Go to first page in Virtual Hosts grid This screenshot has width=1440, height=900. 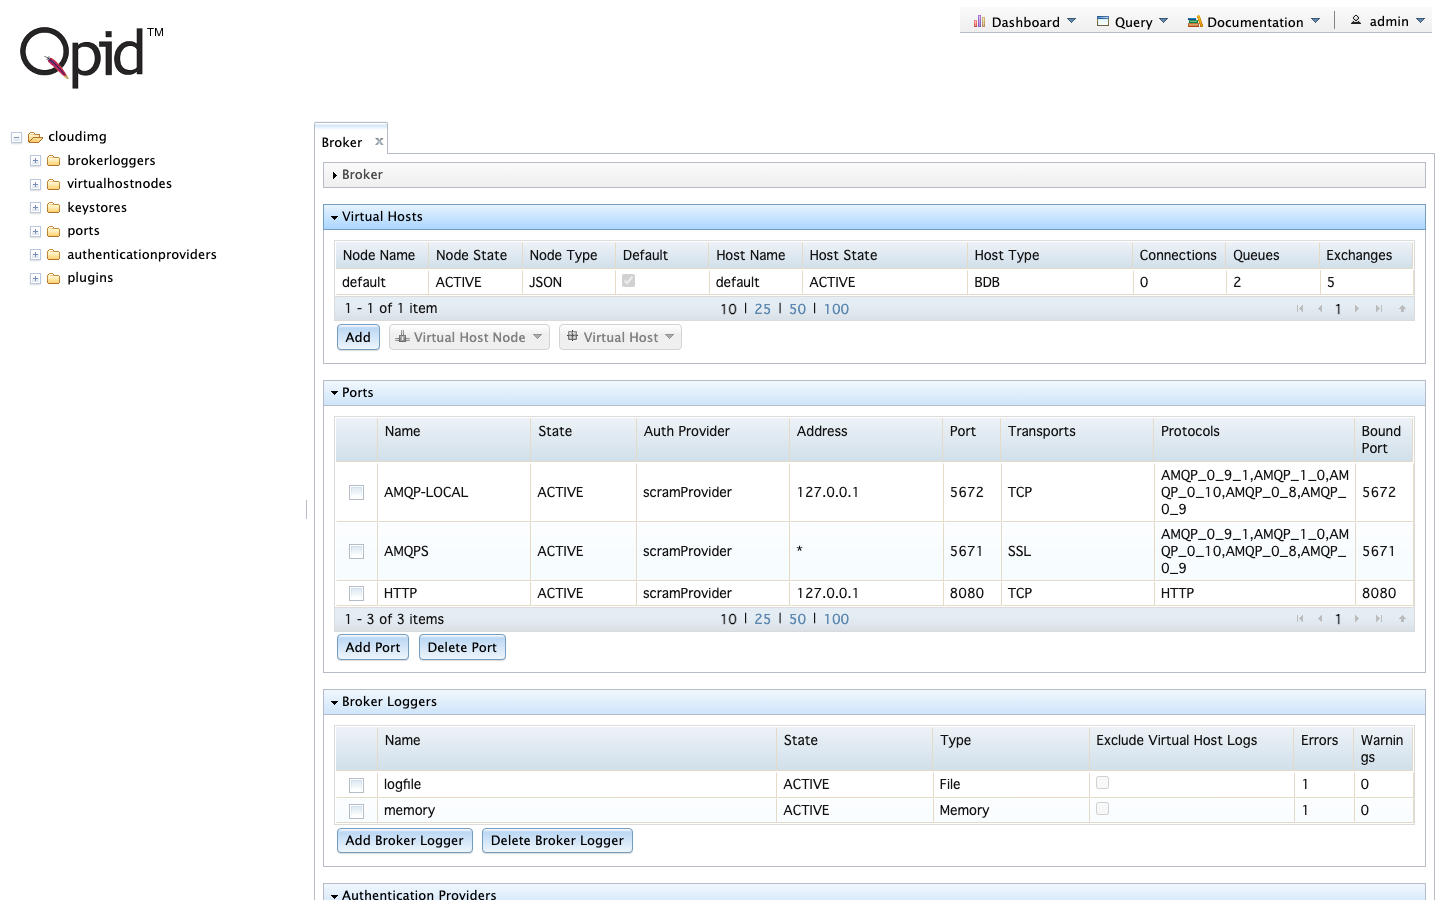[1300, 309]
